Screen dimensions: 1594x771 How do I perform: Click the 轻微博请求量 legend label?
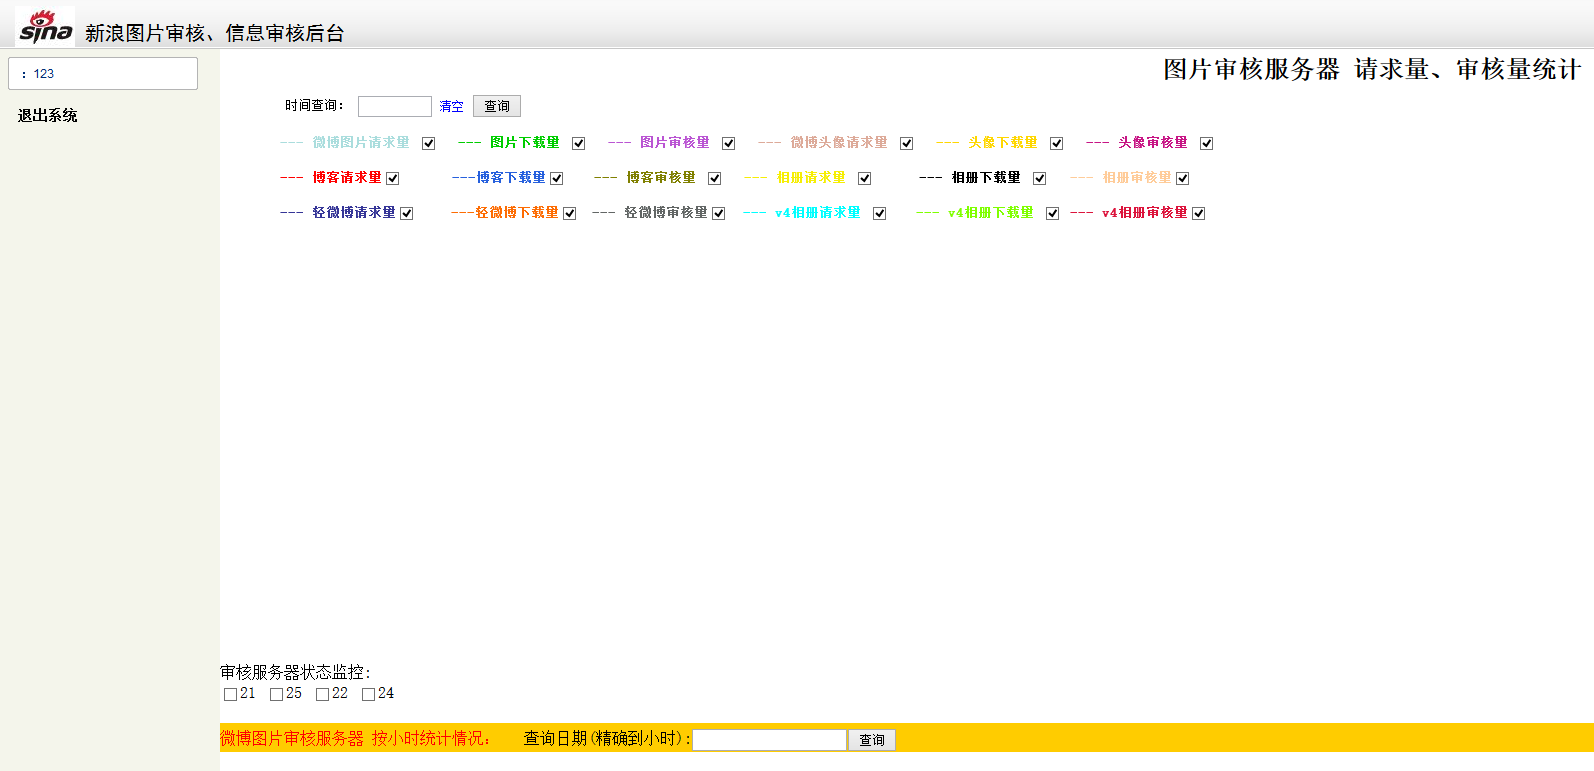pyautogui.click(x=354, y=213)
